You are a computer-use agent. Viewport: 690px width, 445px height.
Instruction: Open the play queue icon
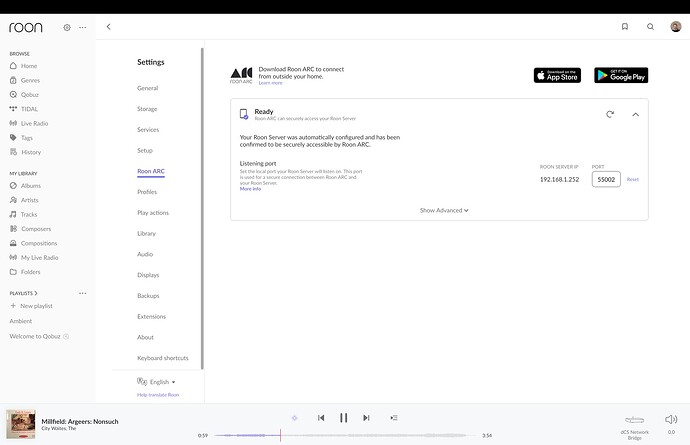pos(394,418)
